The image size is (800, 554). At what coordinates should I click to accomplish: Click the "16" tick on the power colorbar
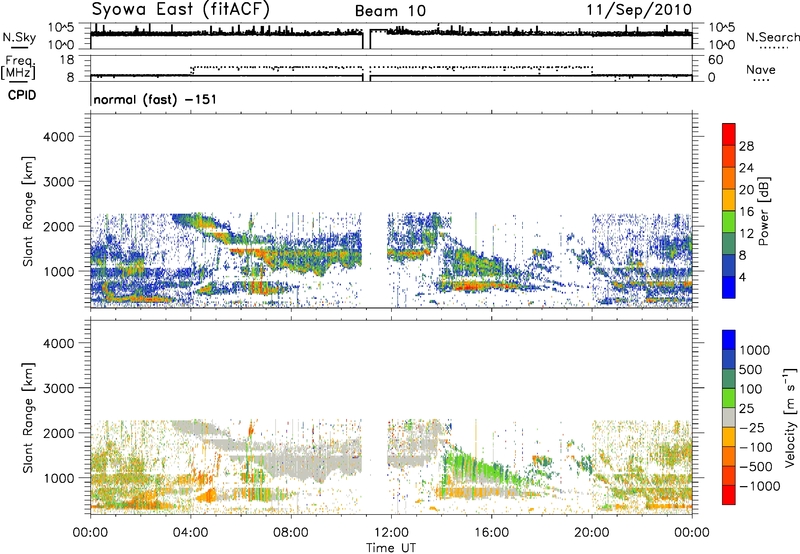coord(746,211)
